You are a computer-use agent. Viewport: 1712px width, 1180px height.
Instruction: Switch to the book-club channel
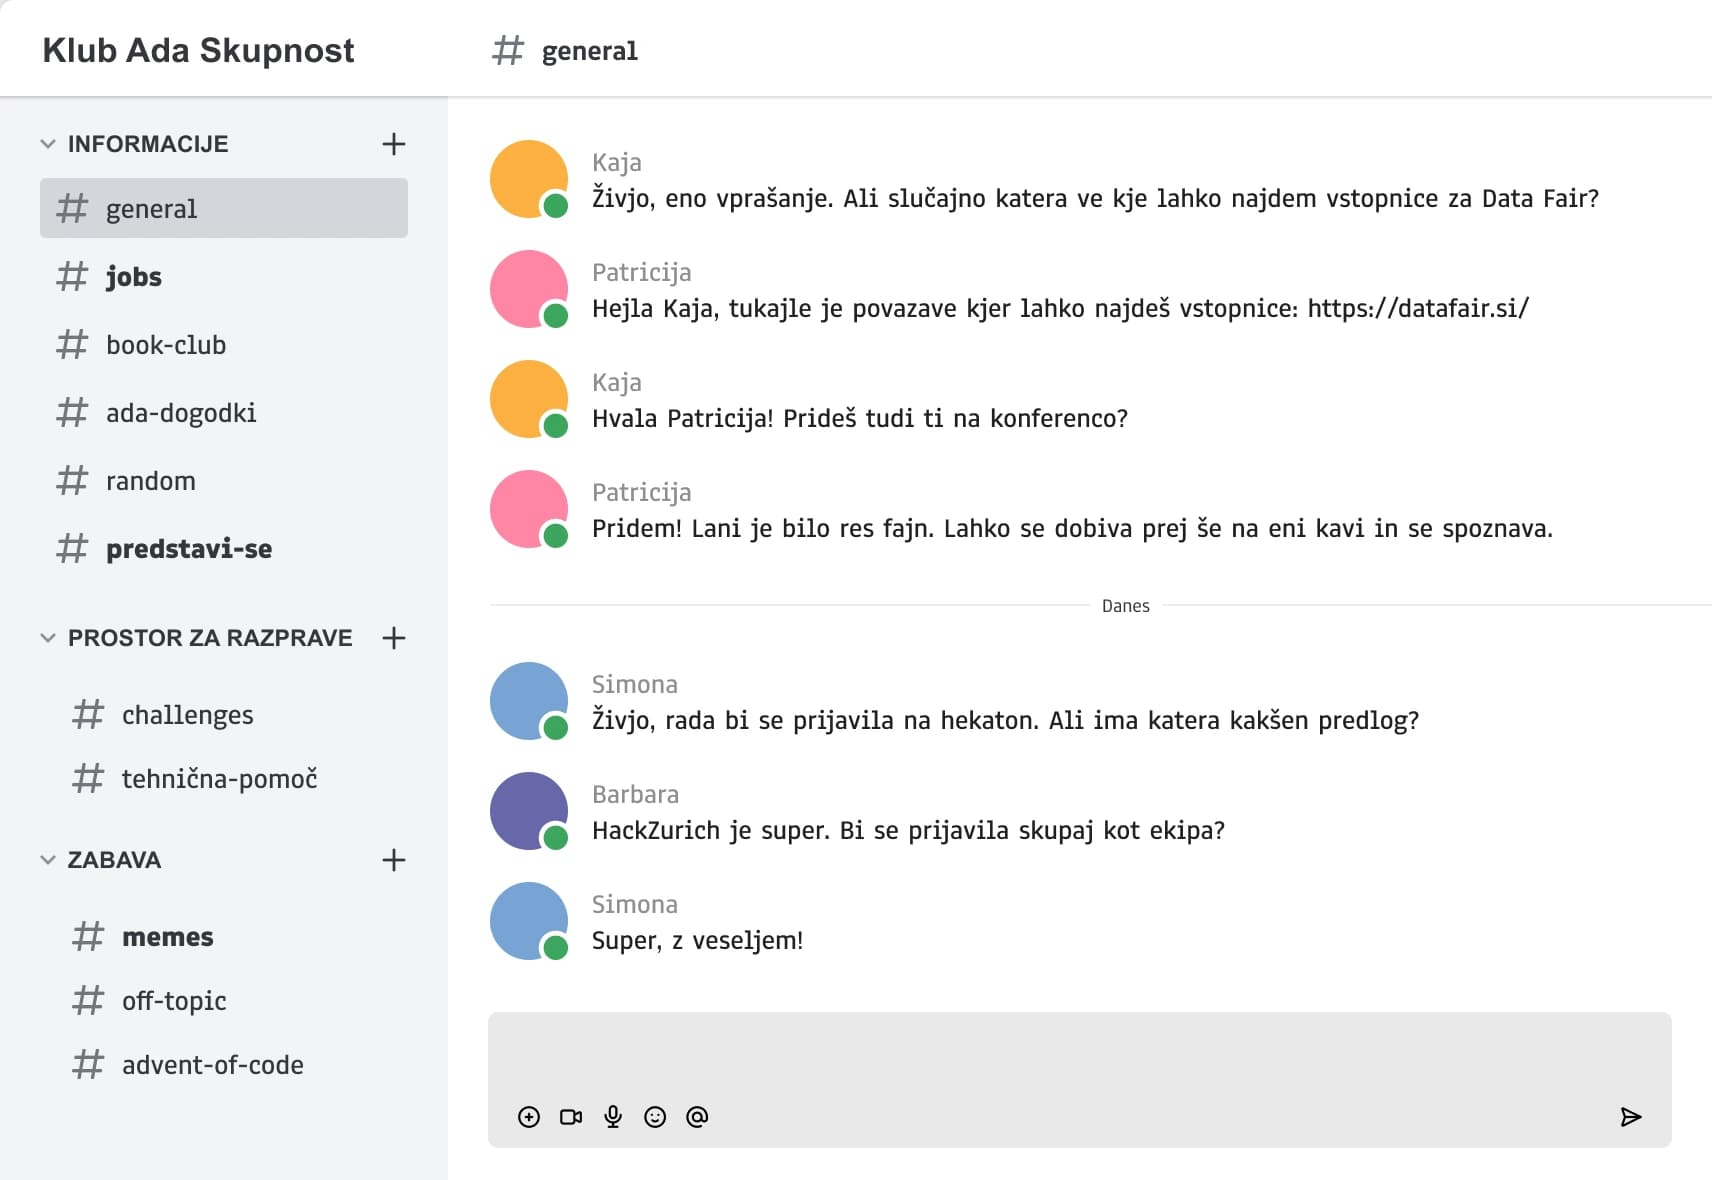pos(166,345)
